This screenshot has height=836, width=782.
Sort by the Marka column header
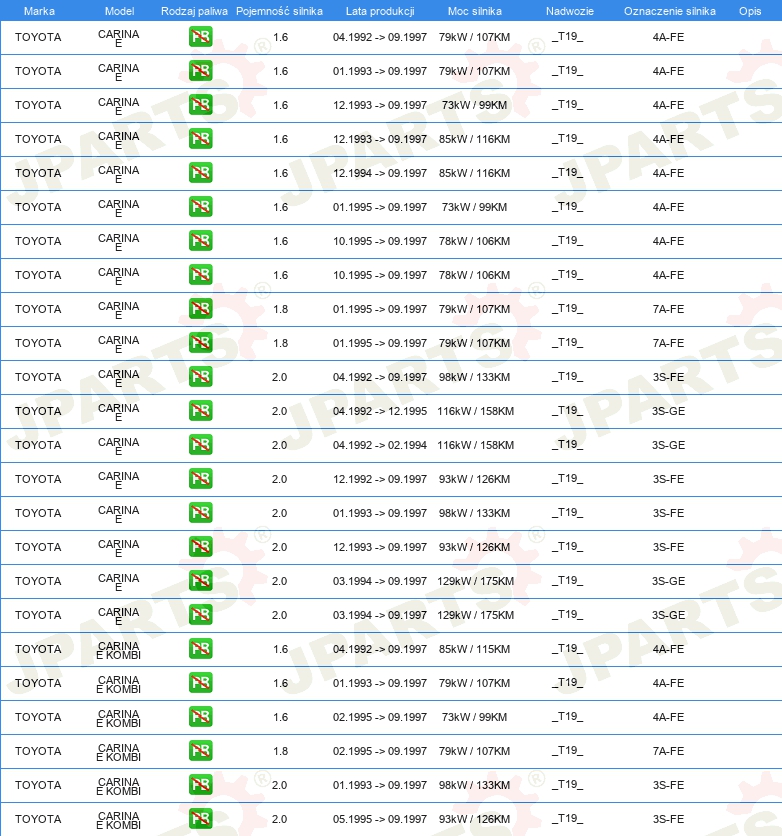point(39,11)
